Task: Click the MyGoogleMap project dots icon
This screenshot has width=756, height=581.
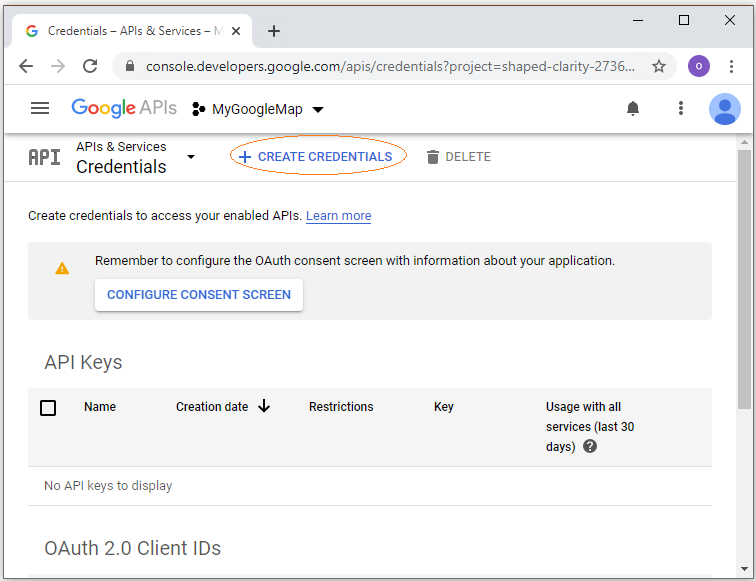Action: (198, 109)
